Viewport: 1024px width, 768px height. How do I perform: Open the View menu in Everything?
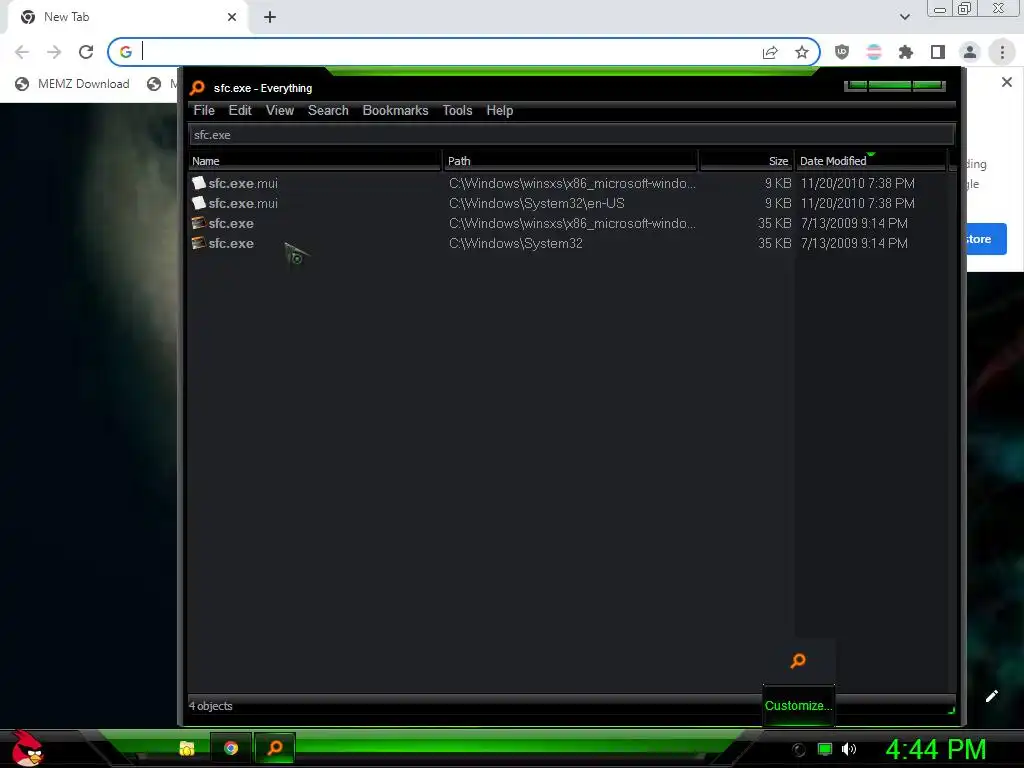[x=280, y=110]
